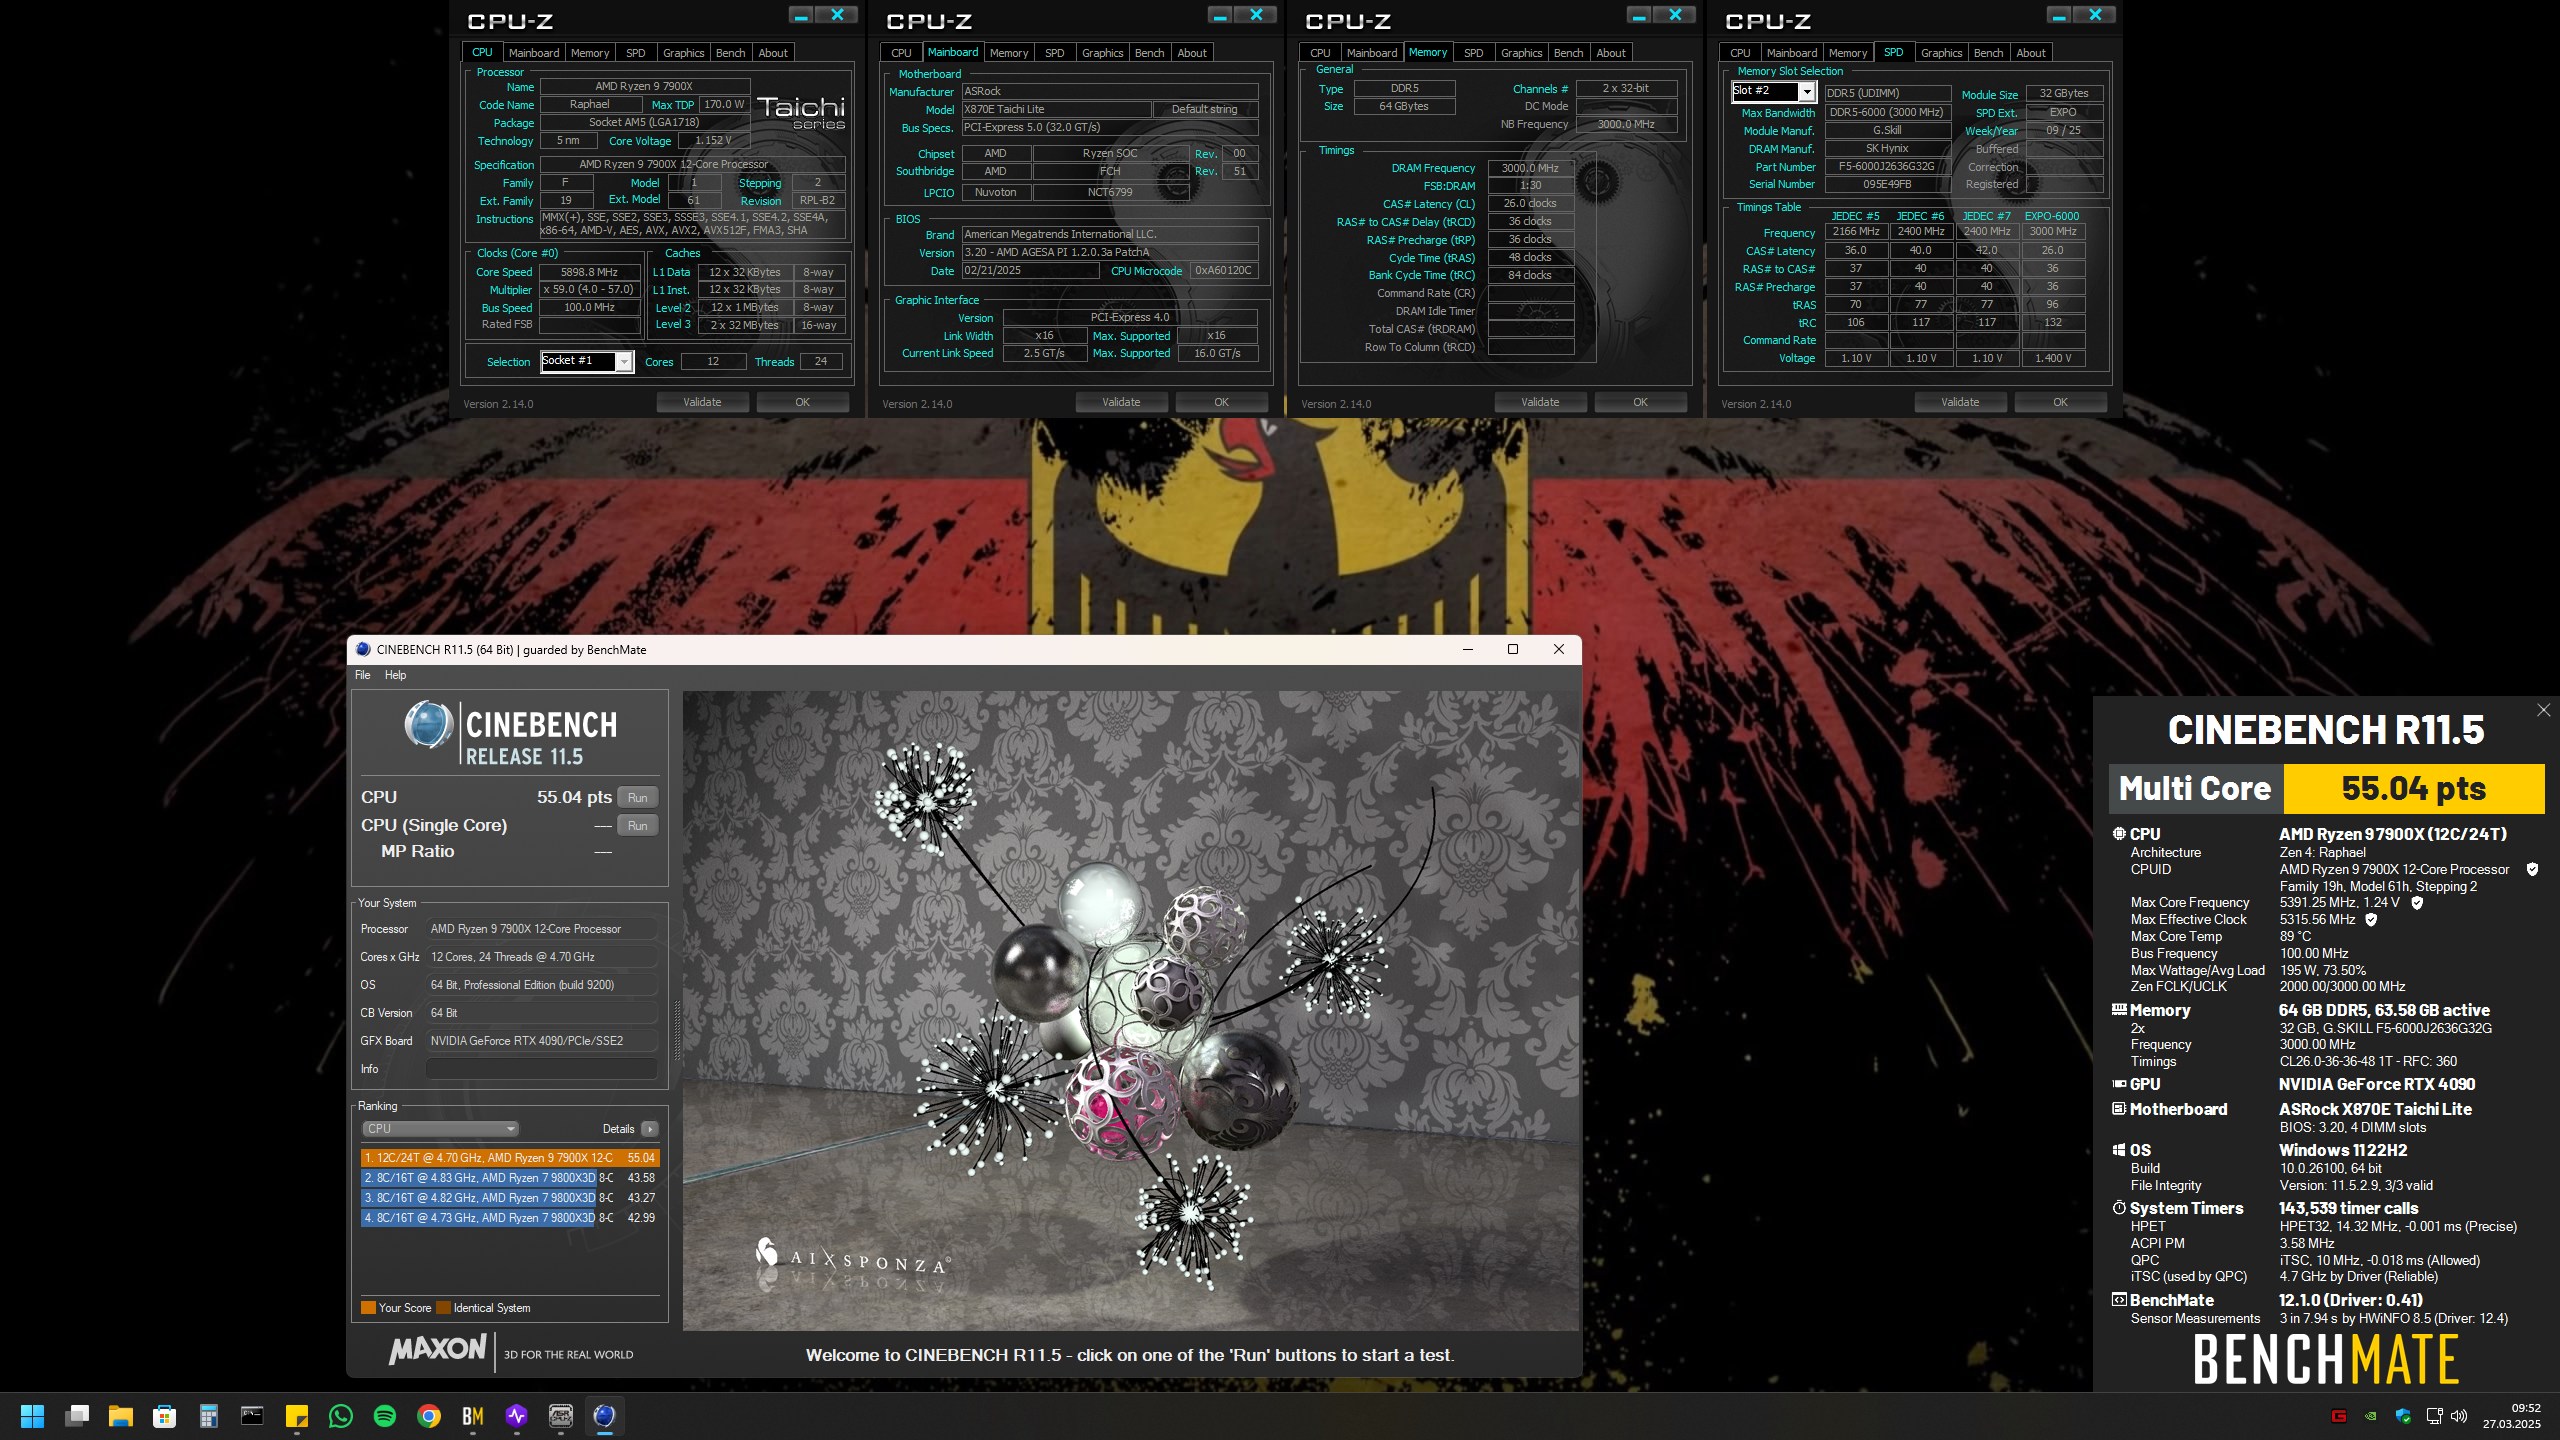This screenshot has width=2560, height=1440.
Task: Click the CPUID verified shield icon in BenchMate
Action: point(2532,869)
